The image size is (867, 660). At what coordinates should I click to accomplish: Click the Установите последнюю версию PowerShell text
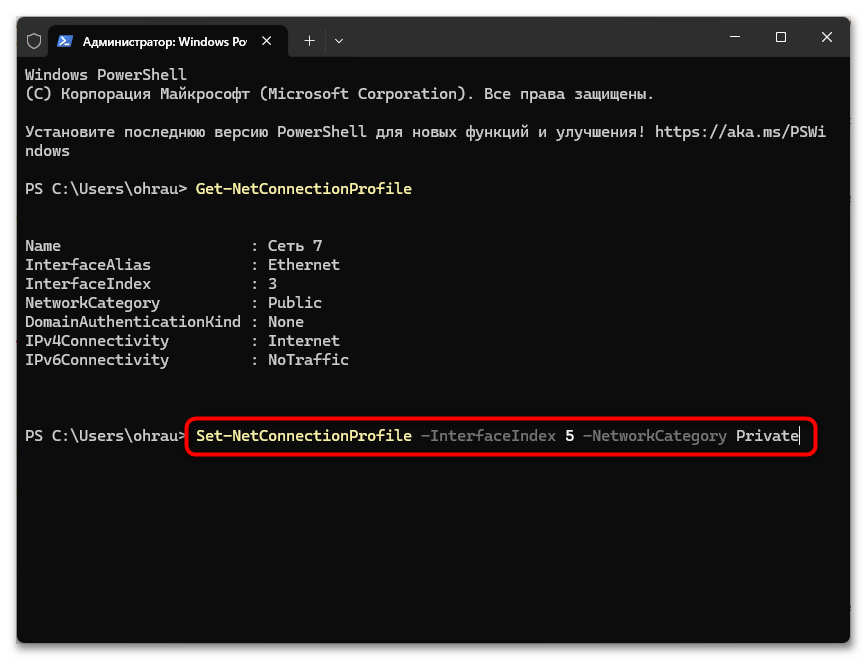point(196,132)
